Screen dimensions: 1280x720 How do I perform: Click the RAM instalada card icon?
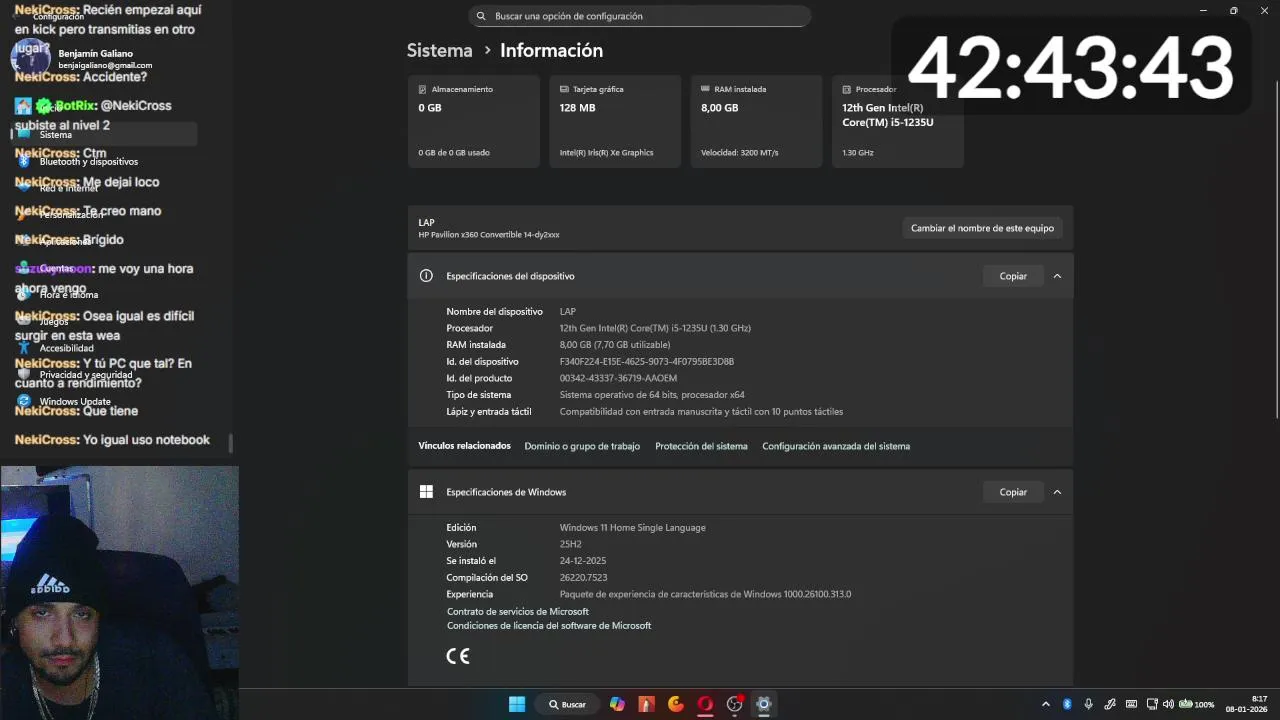click(706, 89)
